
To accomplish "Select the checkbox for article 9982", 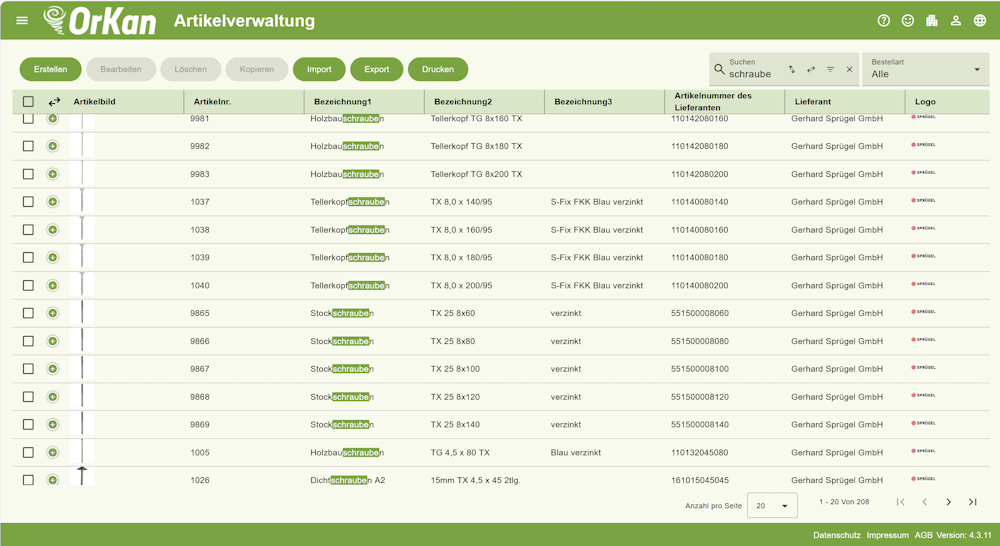I will [x=28, y=146].
